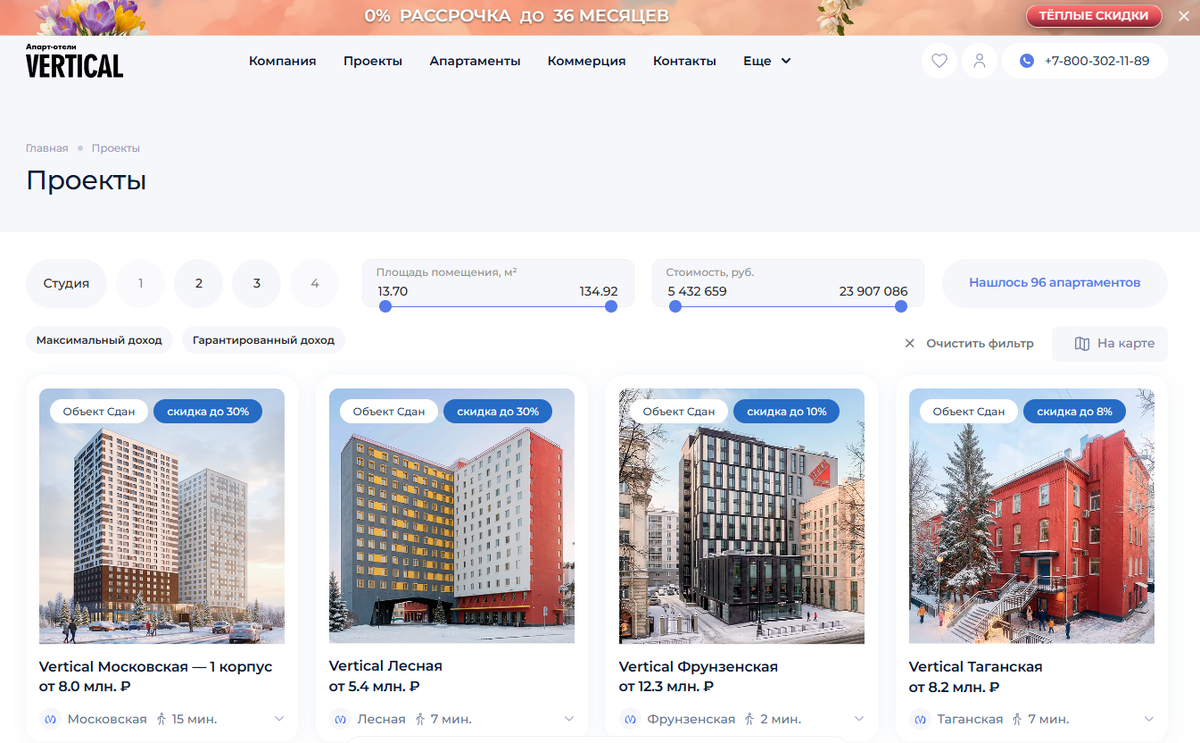Open Vertical Таганская building photo

click(1032, 516)
